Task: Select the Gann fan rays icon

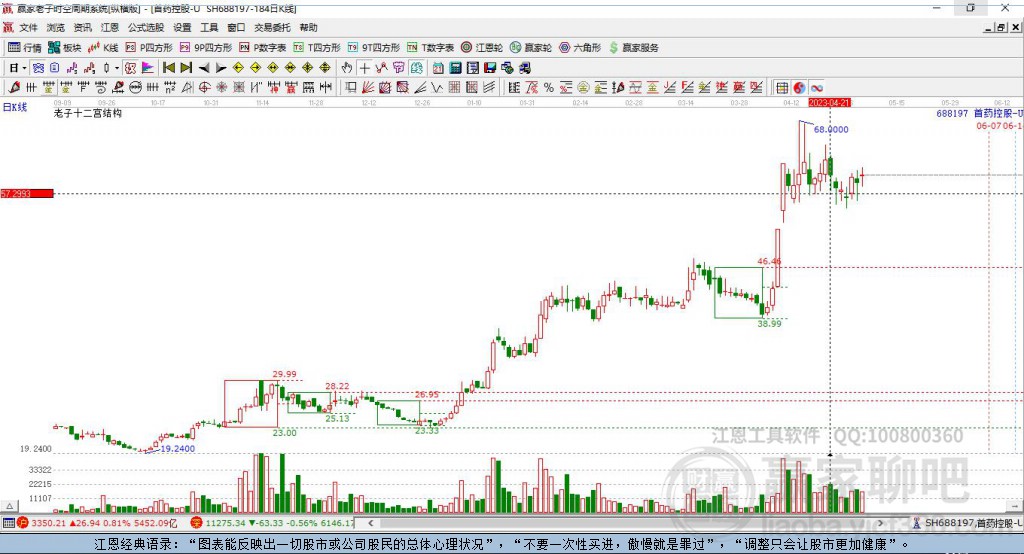Action: pos(368,88)
